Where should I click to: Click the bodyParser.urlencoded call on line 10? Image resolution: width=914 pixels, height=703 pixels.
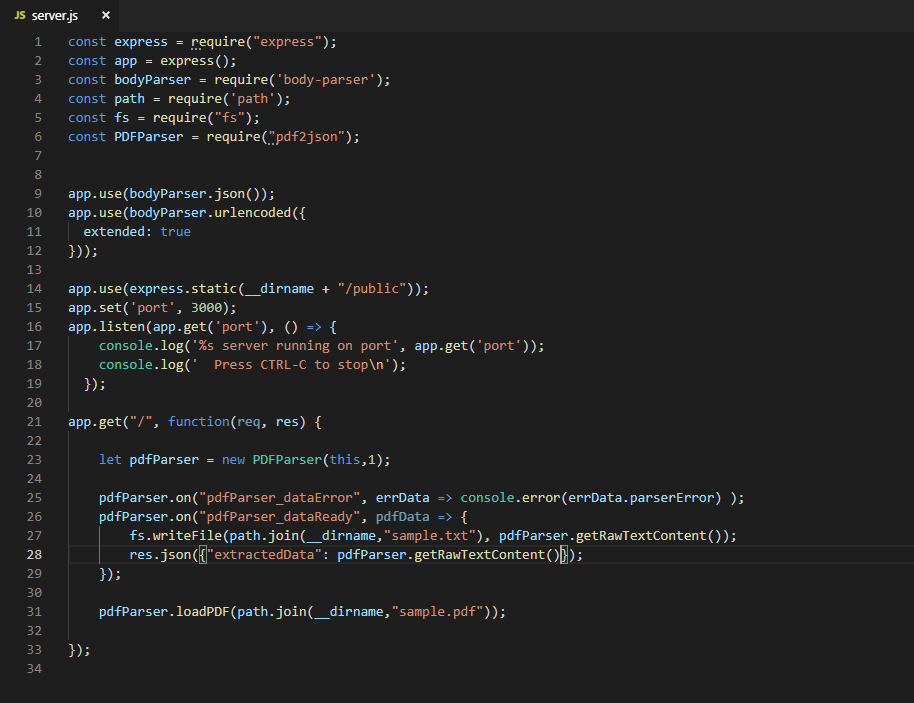(x=210, y=213)
